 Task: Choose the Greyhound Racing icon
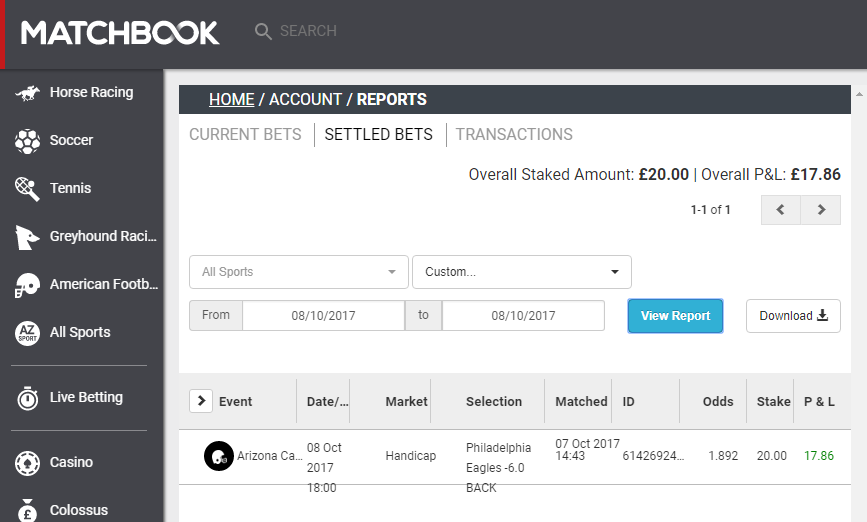click(x=27, y=237)
